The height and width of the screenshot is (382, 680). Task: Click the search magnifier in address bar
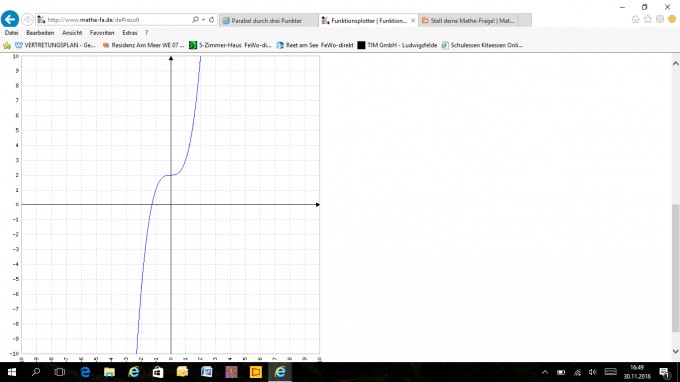click(x=195, y=20)
